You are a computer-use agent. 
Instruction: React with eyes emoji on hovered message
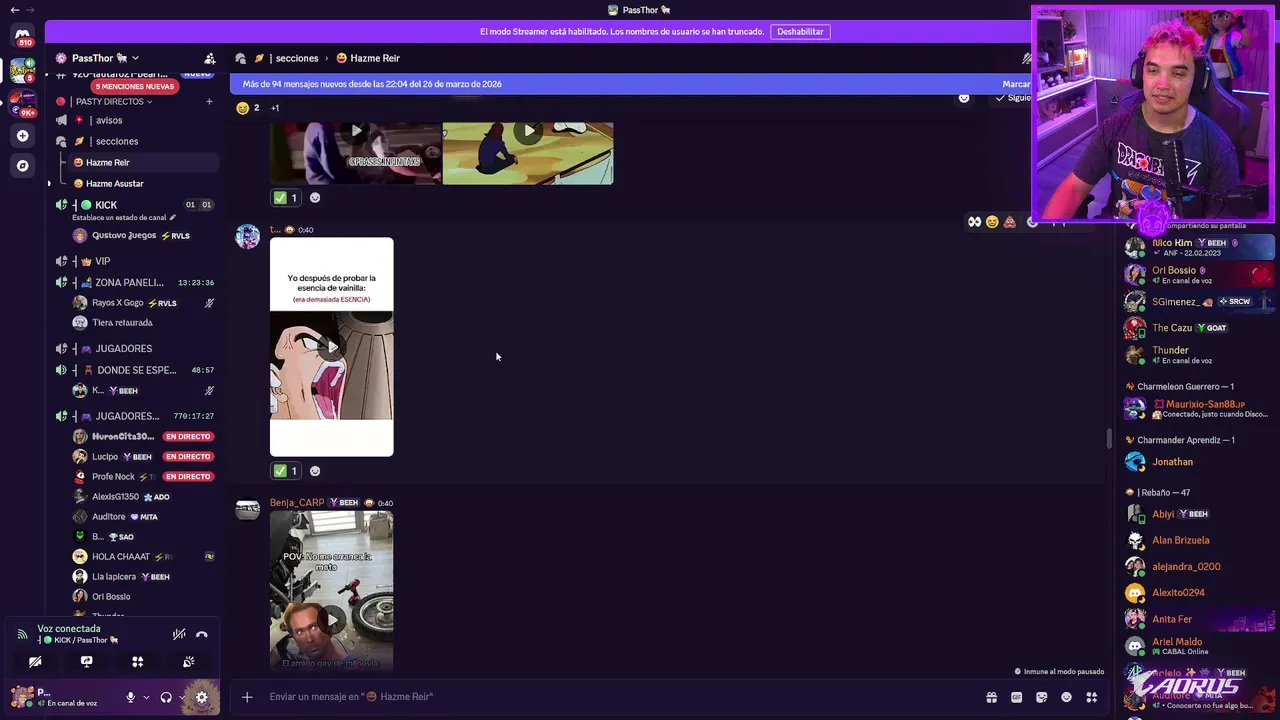[x=974, y=222]
